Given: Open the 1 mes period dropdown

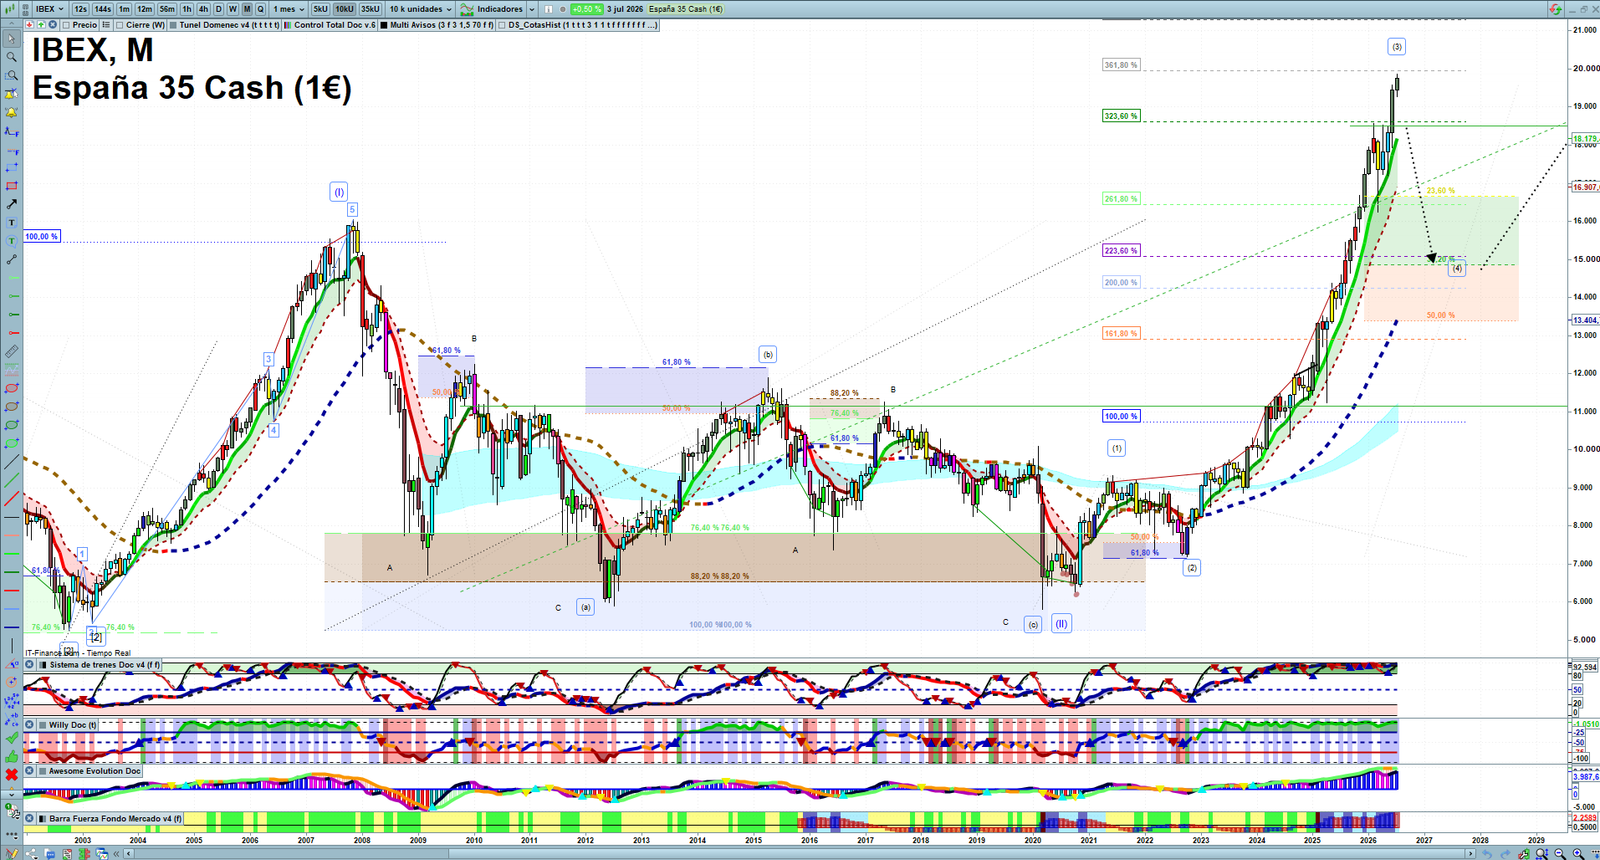Looking at the screenshot, I should coord(289,9).
